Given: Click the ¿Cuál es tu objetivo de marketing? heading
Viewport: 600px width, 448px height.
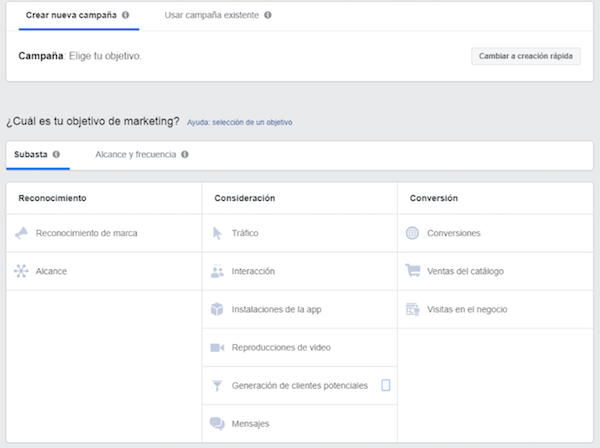Looking at the screenshot, I should pos(93,121).
